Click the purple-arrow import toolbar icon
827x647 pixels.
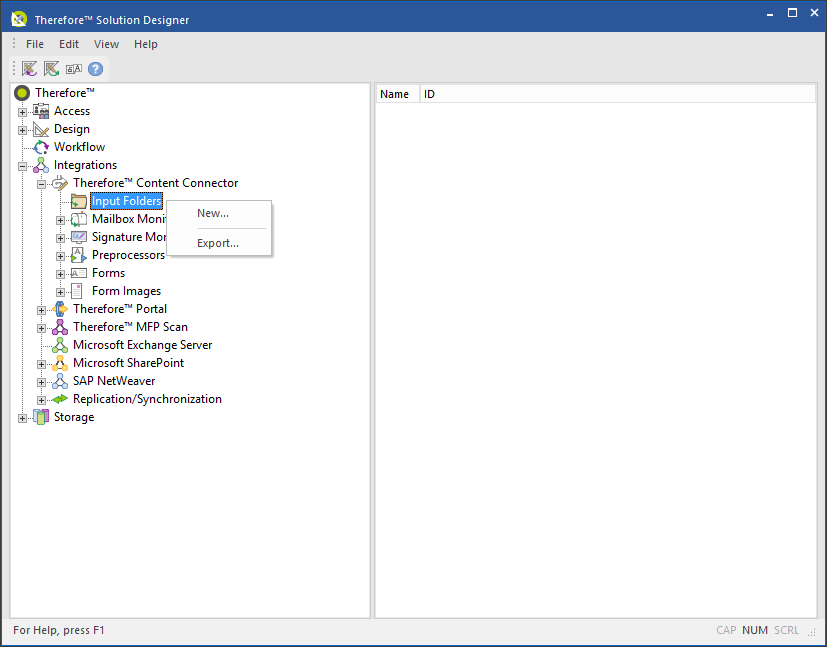(x=29, y=68)
